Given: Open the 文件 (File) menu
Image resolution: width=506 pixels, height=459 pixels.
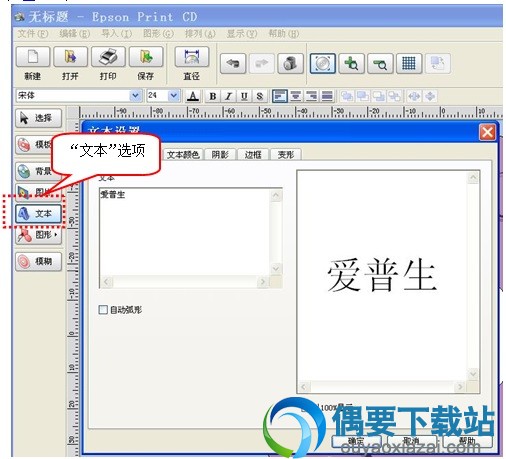Looking at the screenshot, I should point(33,34).
